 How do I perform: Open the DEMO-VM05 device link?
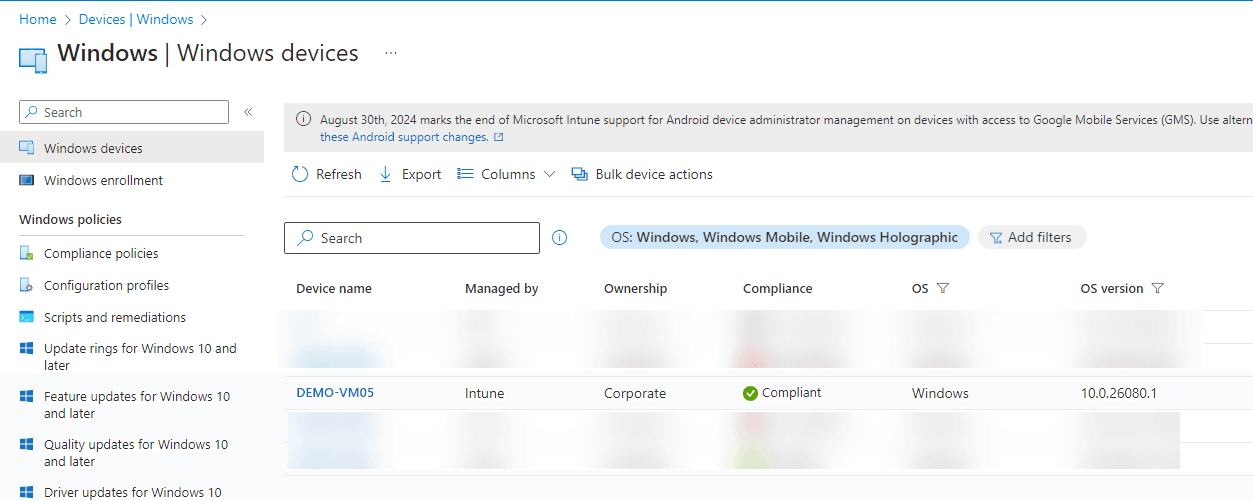335,393
